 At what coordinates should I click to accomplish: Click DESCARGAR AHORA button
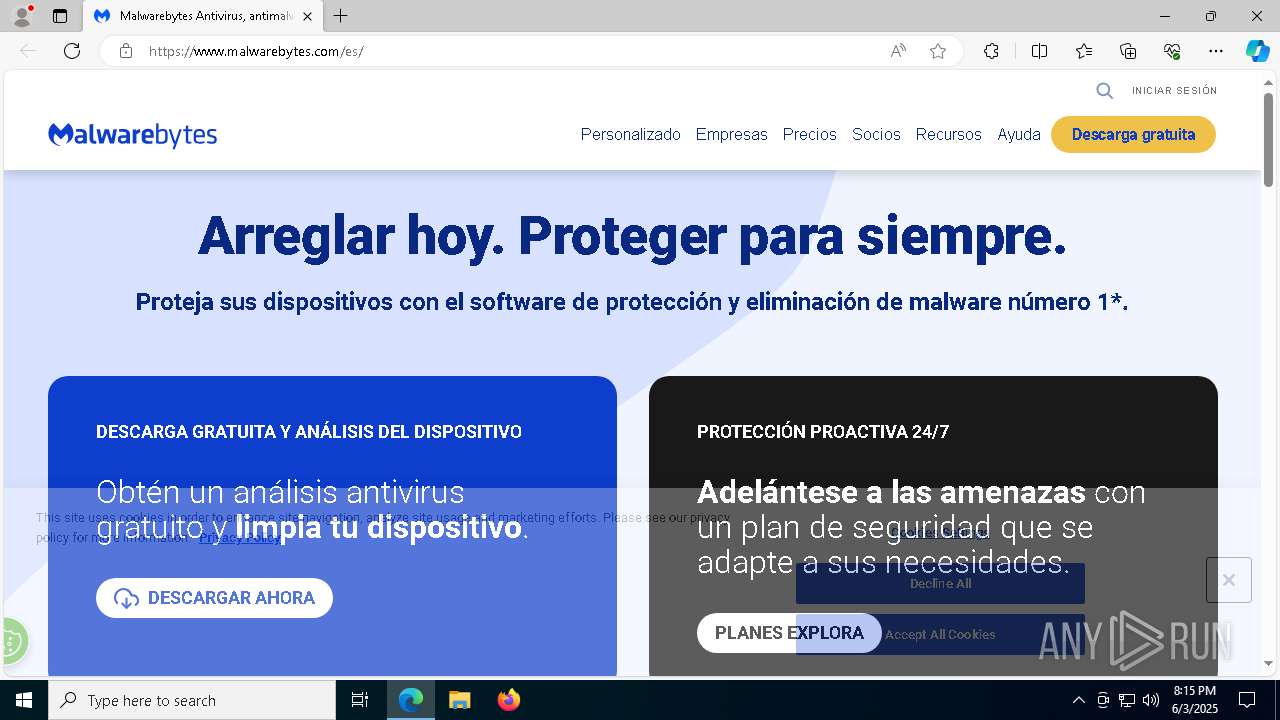pos(214,598)
